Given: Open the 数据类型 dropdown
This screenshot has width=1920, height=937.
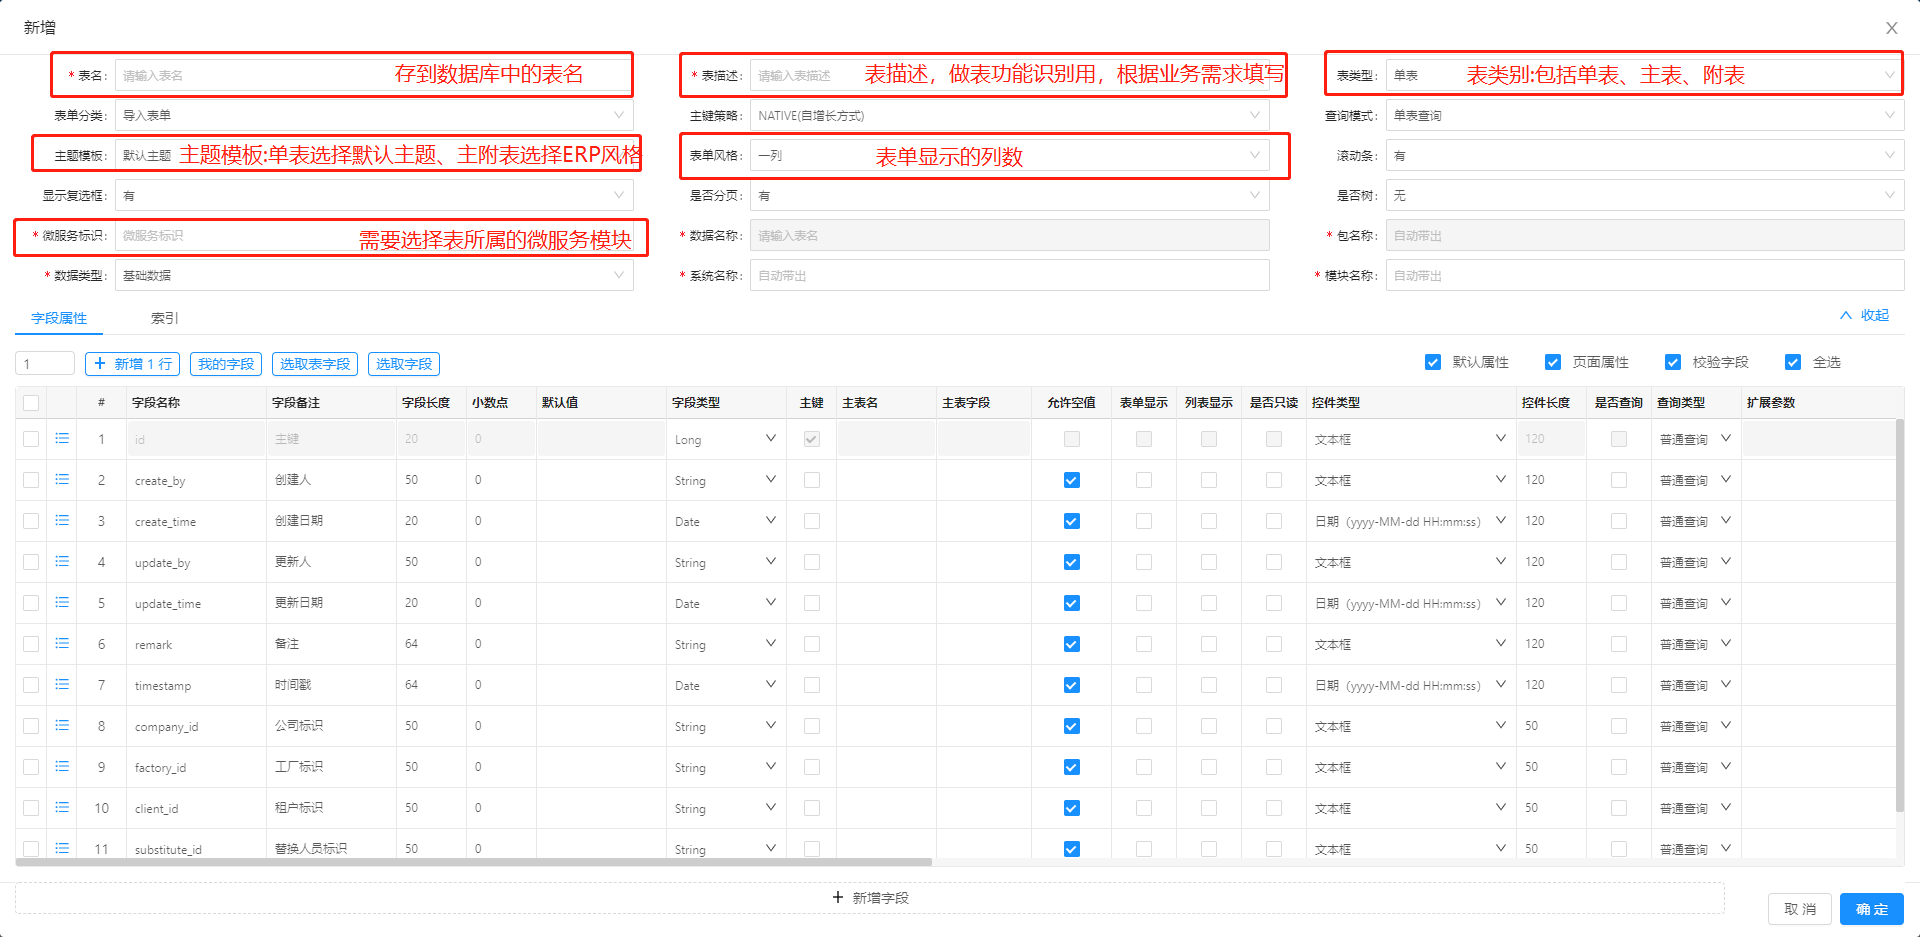Looking at the screenshot, I should tap(374, 275).
